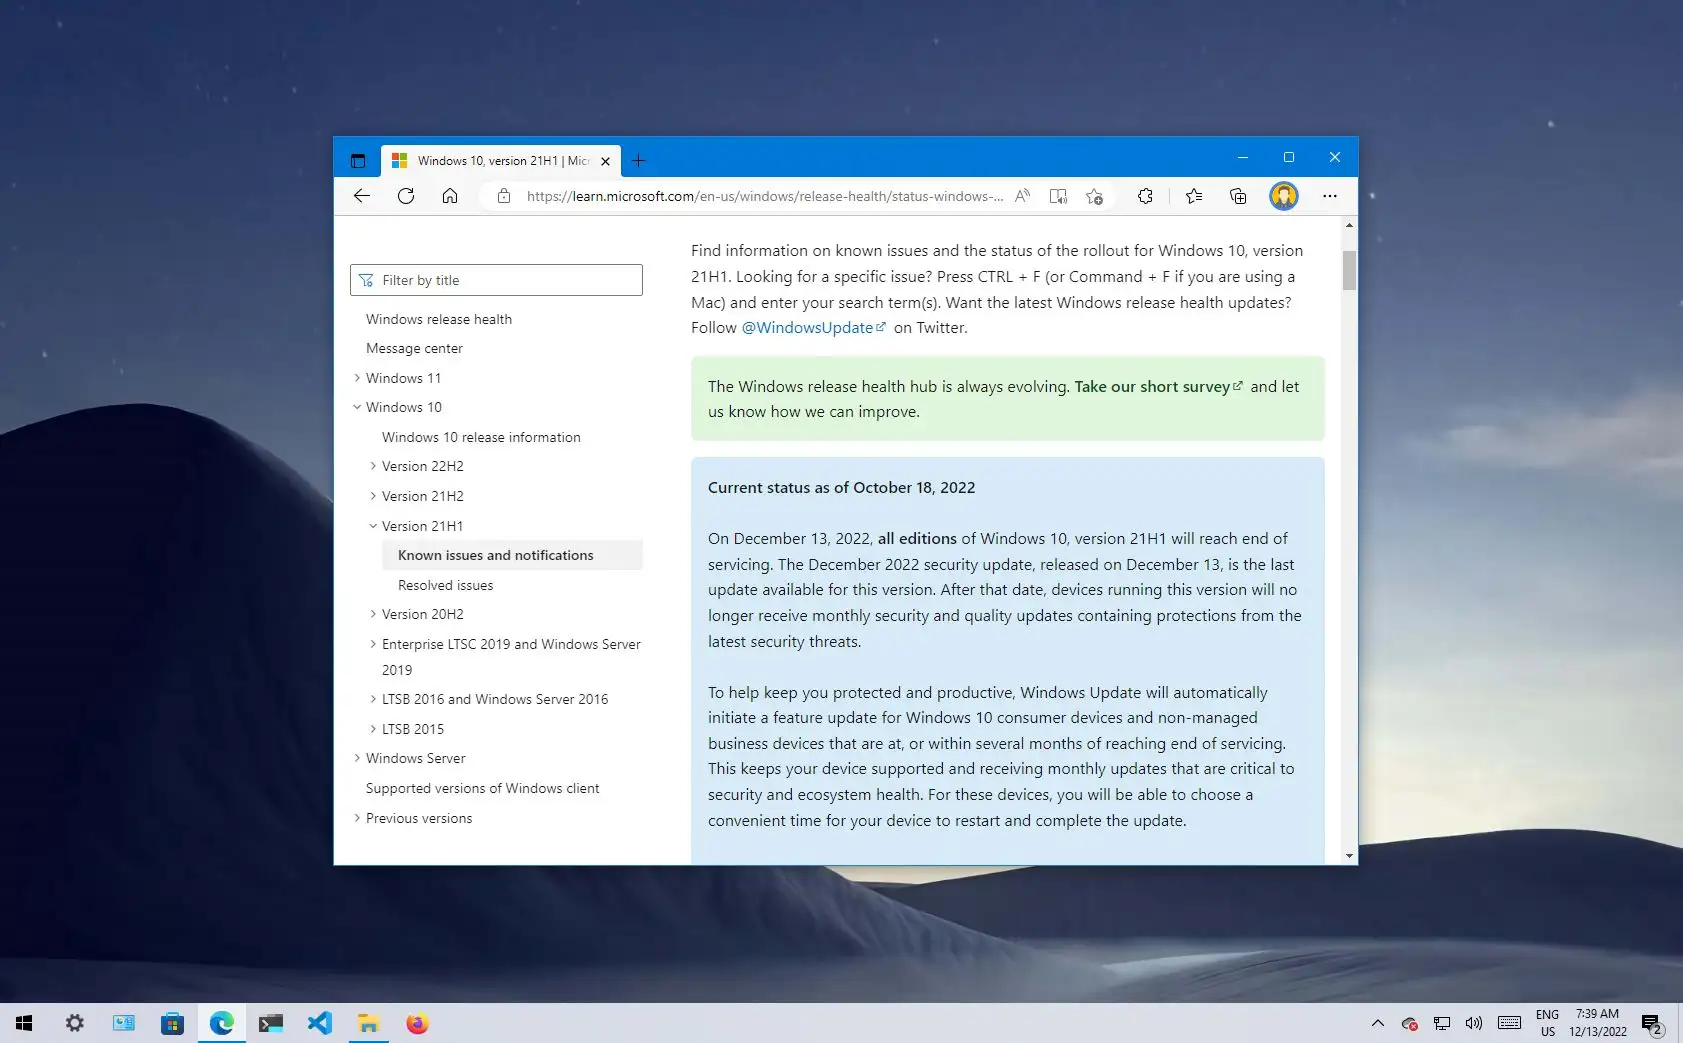Open the tab actions menu icon
The image size is (1683, 1043).
pyautogui.click(x=358, y=160)
